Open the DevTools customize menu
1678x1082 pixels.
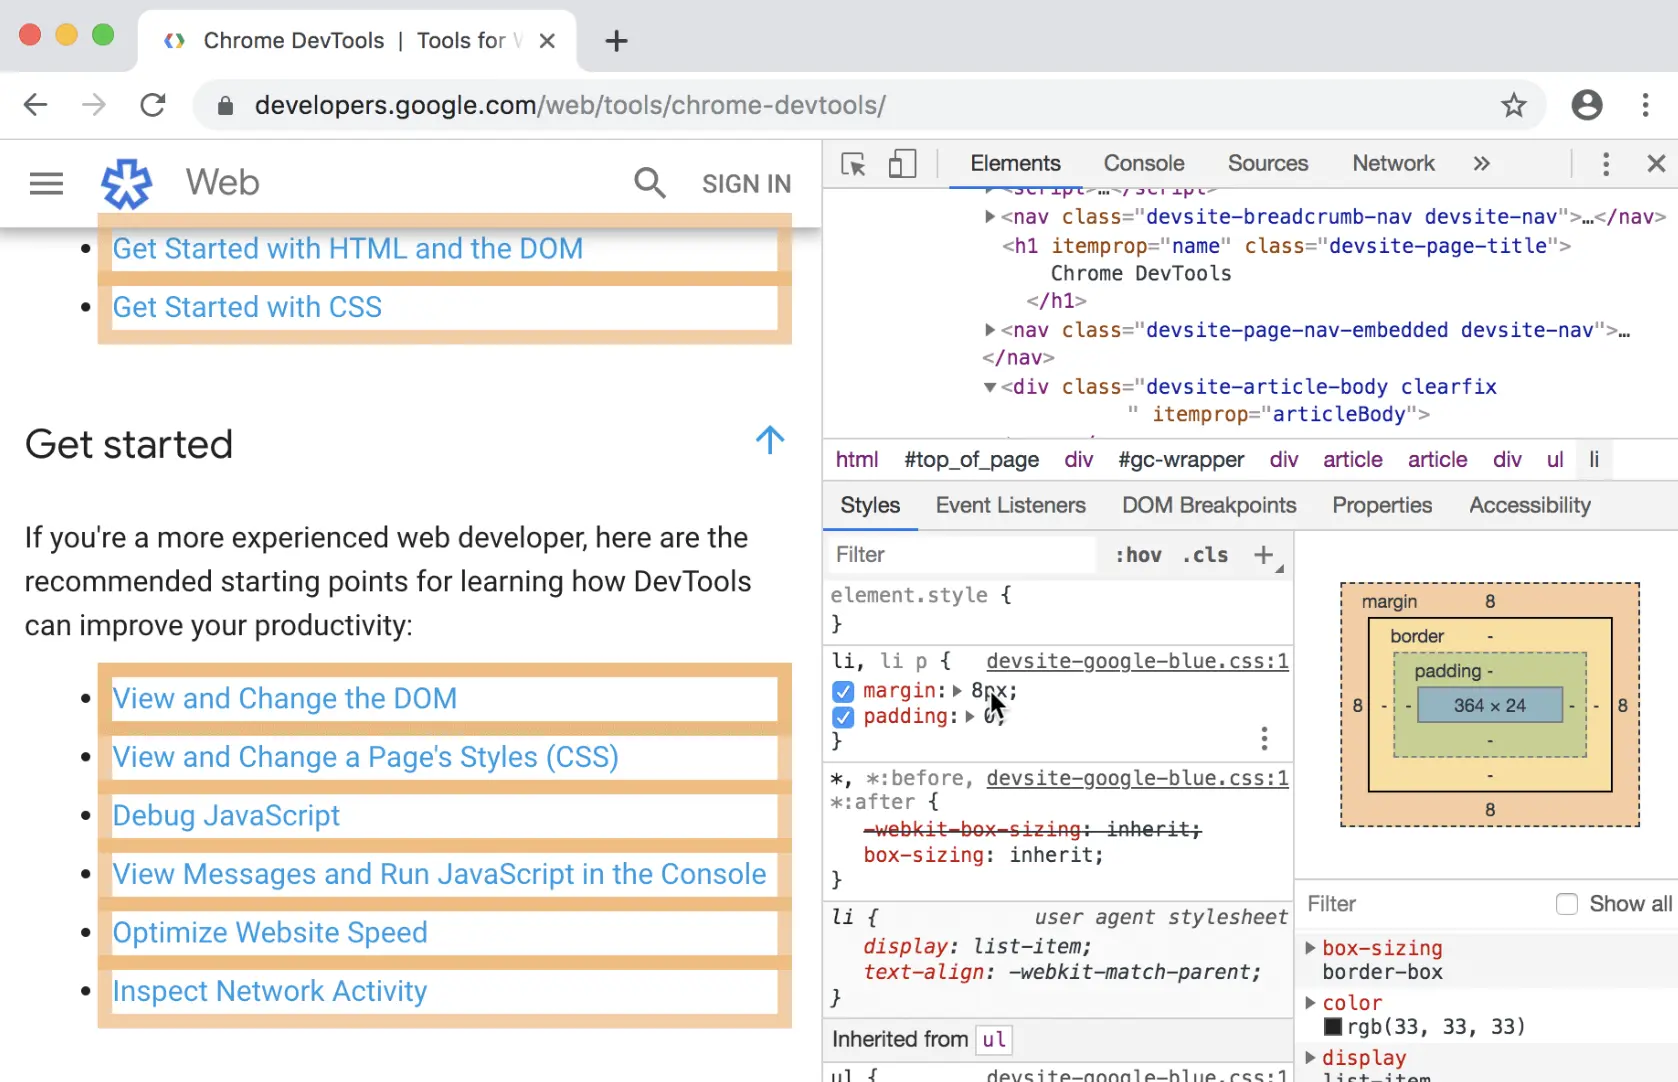pyautogui.click(x=1606, y=164)
